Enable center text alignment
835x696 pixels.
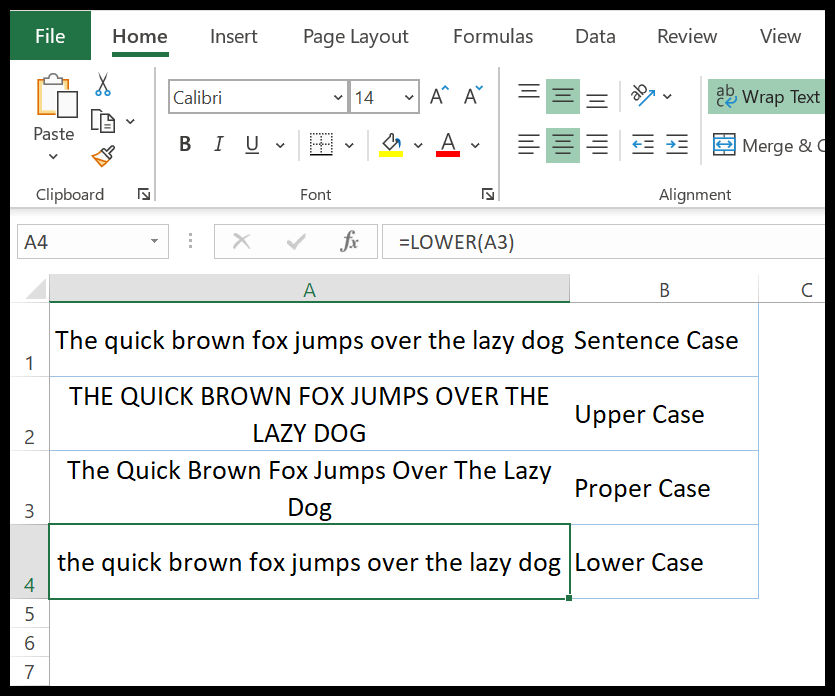(x=562, y=144)
